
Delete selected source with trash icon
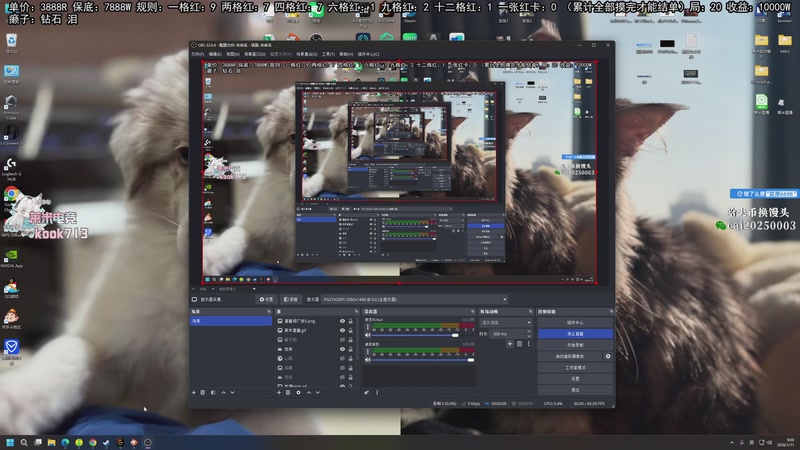(x=288, y=392)
